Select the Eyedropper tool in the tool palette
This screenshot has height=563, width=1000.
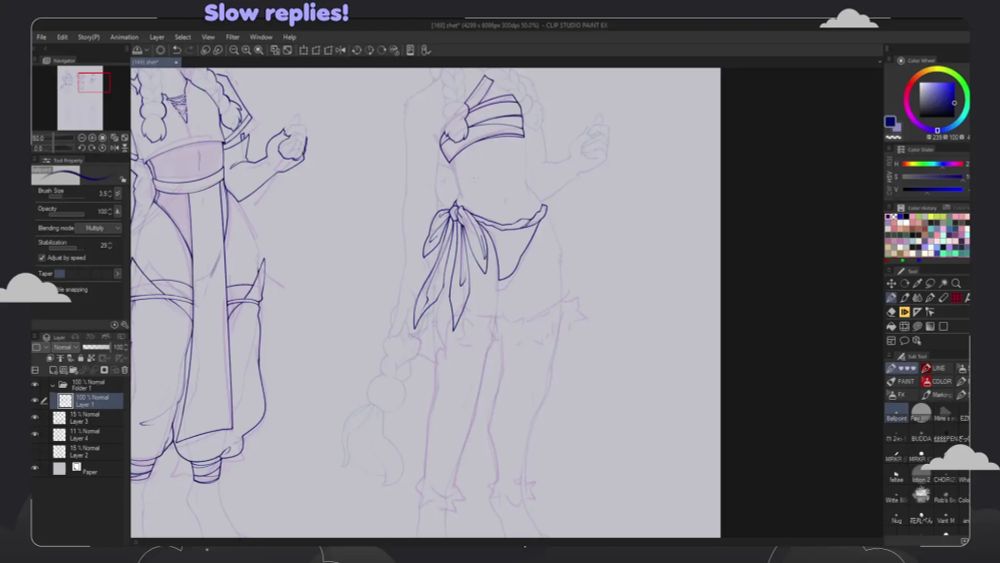[x=917, y=283]
